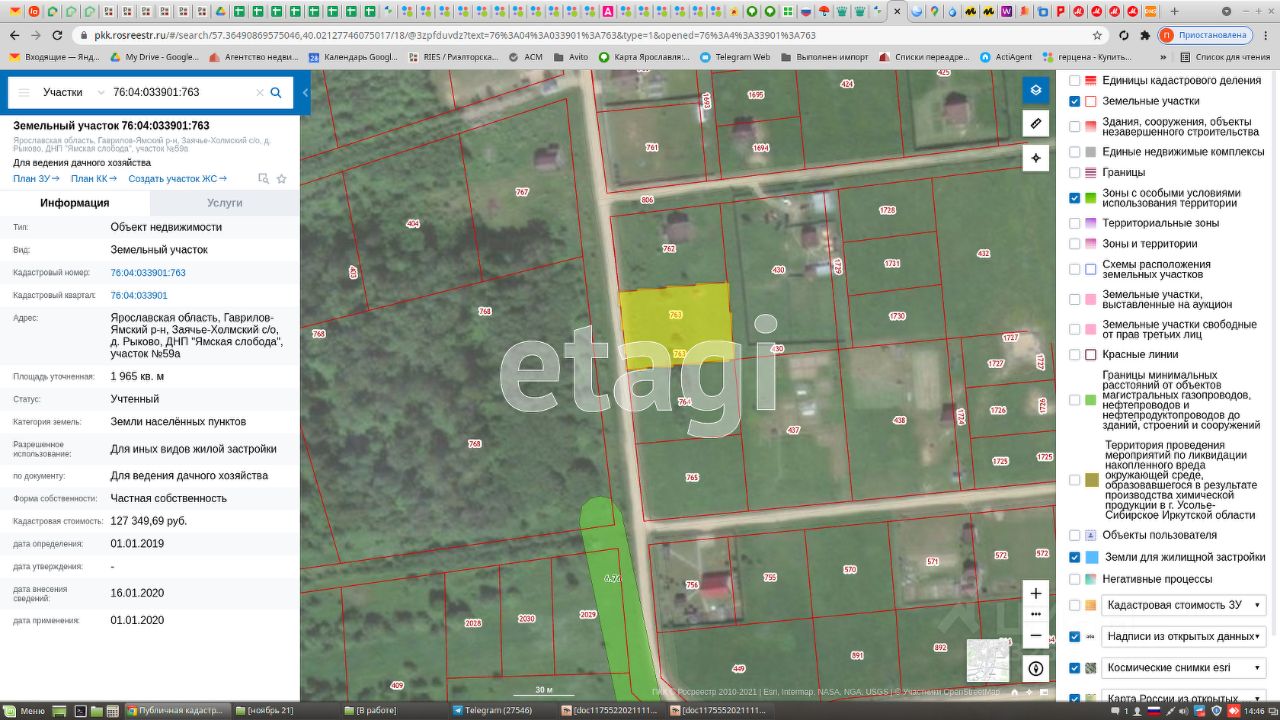This screenshot has width=1280, height=720.
Task: Zoom in with the plus button
Action: tap(1036, 593)
